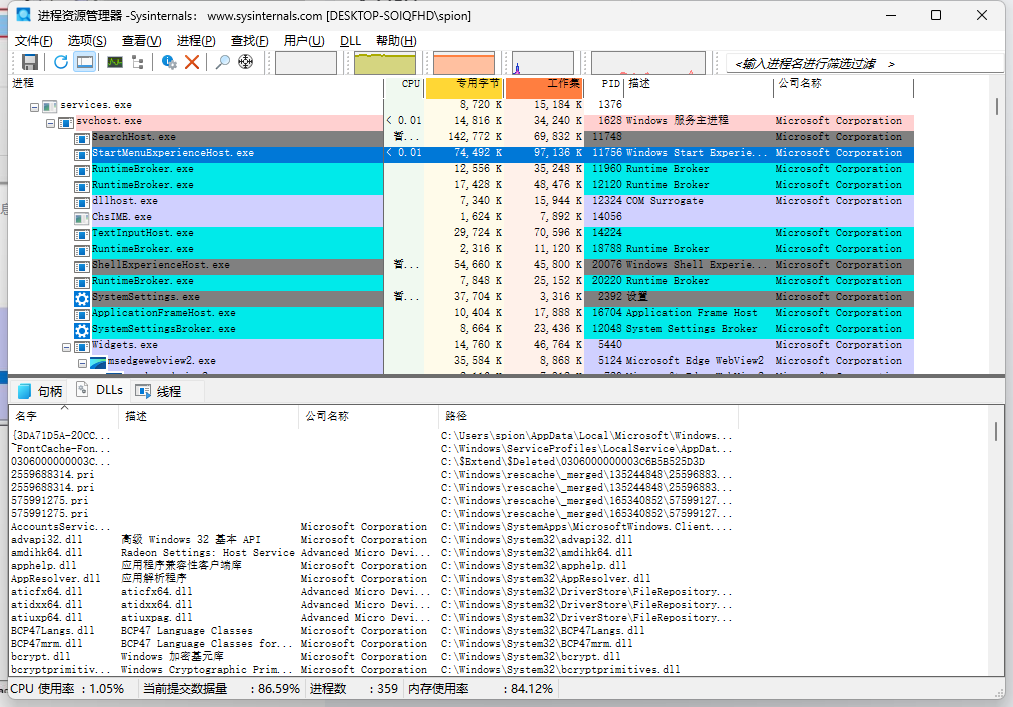
Task: Click the process name filter input field
Action: tap(864, 63)
